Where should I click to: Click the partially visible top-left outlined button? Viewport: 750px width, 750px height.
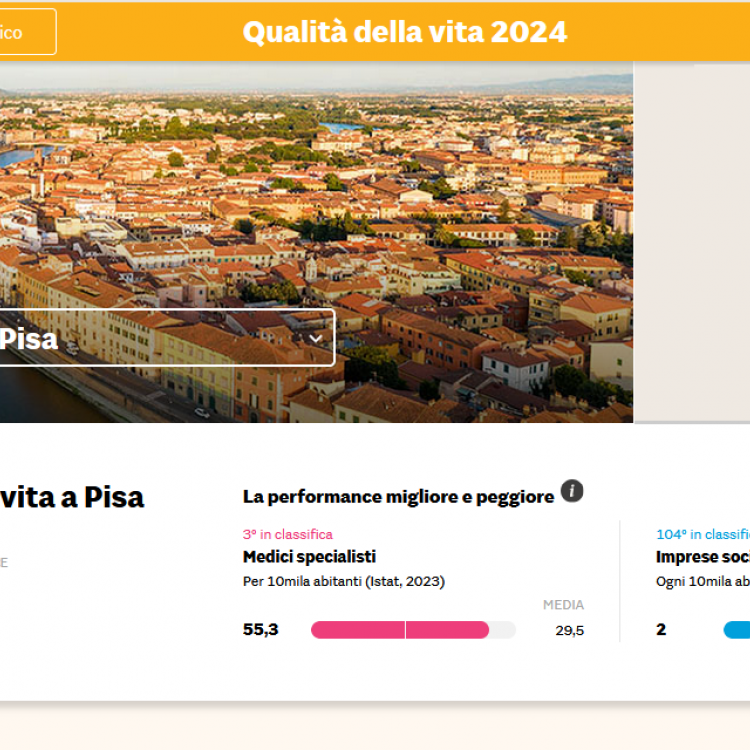pos(26,32)
